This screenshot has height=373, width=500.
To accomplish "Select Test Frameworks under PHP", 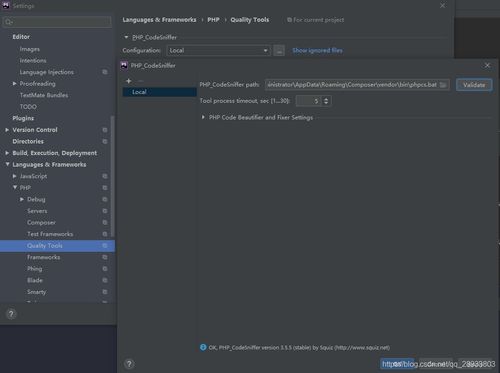I will point(50,234).
